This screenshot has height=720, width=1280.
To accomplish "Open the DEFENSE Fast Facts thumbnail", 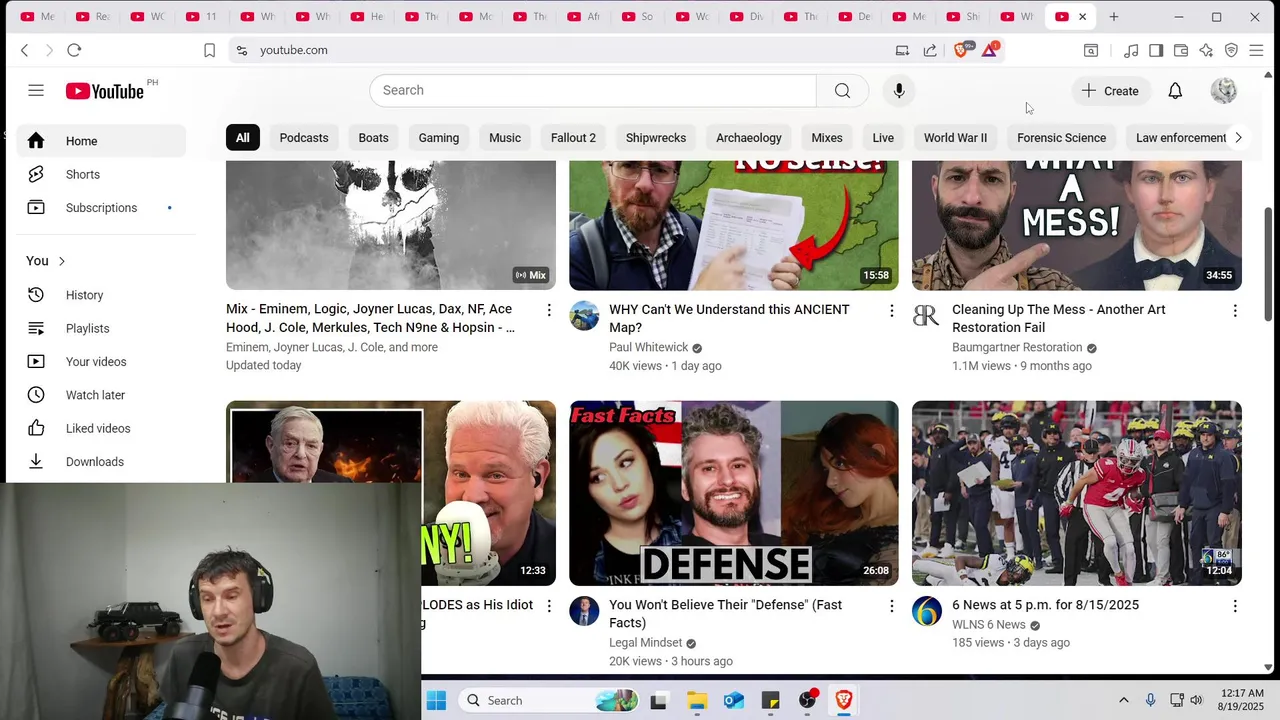I will coord(734,493).
